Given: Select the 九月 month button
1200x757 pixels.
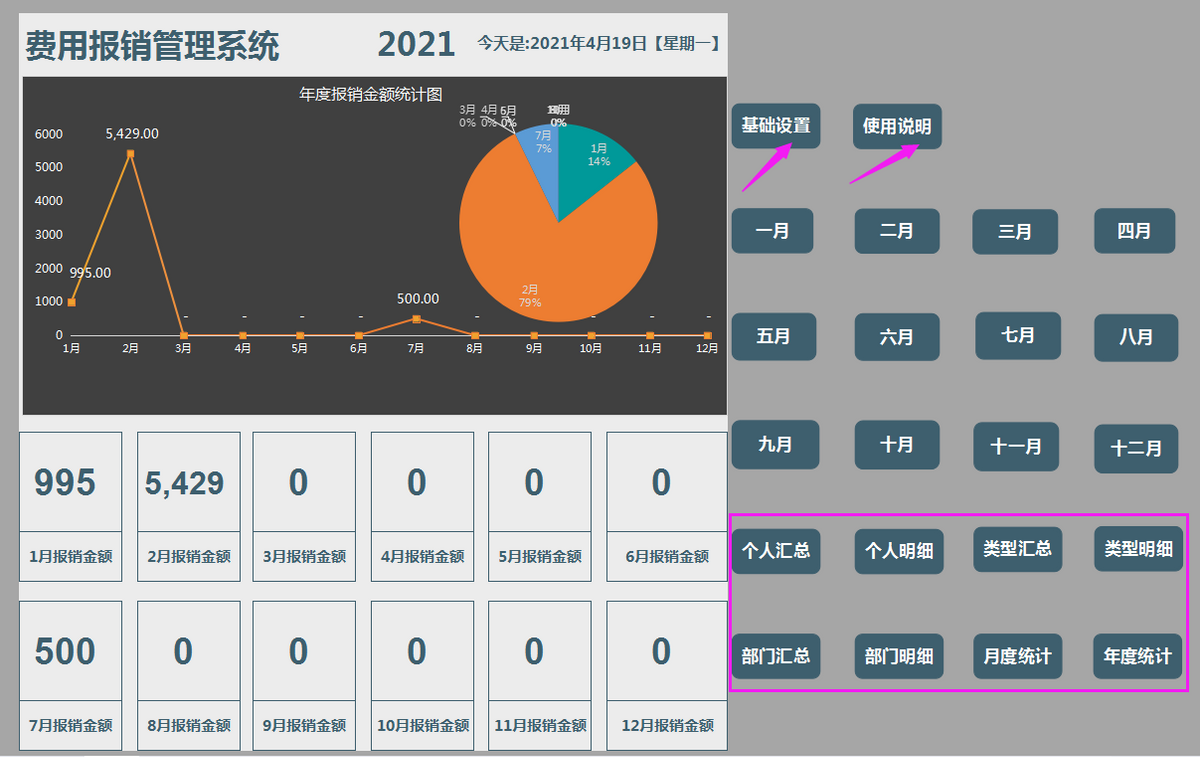Looking at the screenshot, I should pos(775,445).
